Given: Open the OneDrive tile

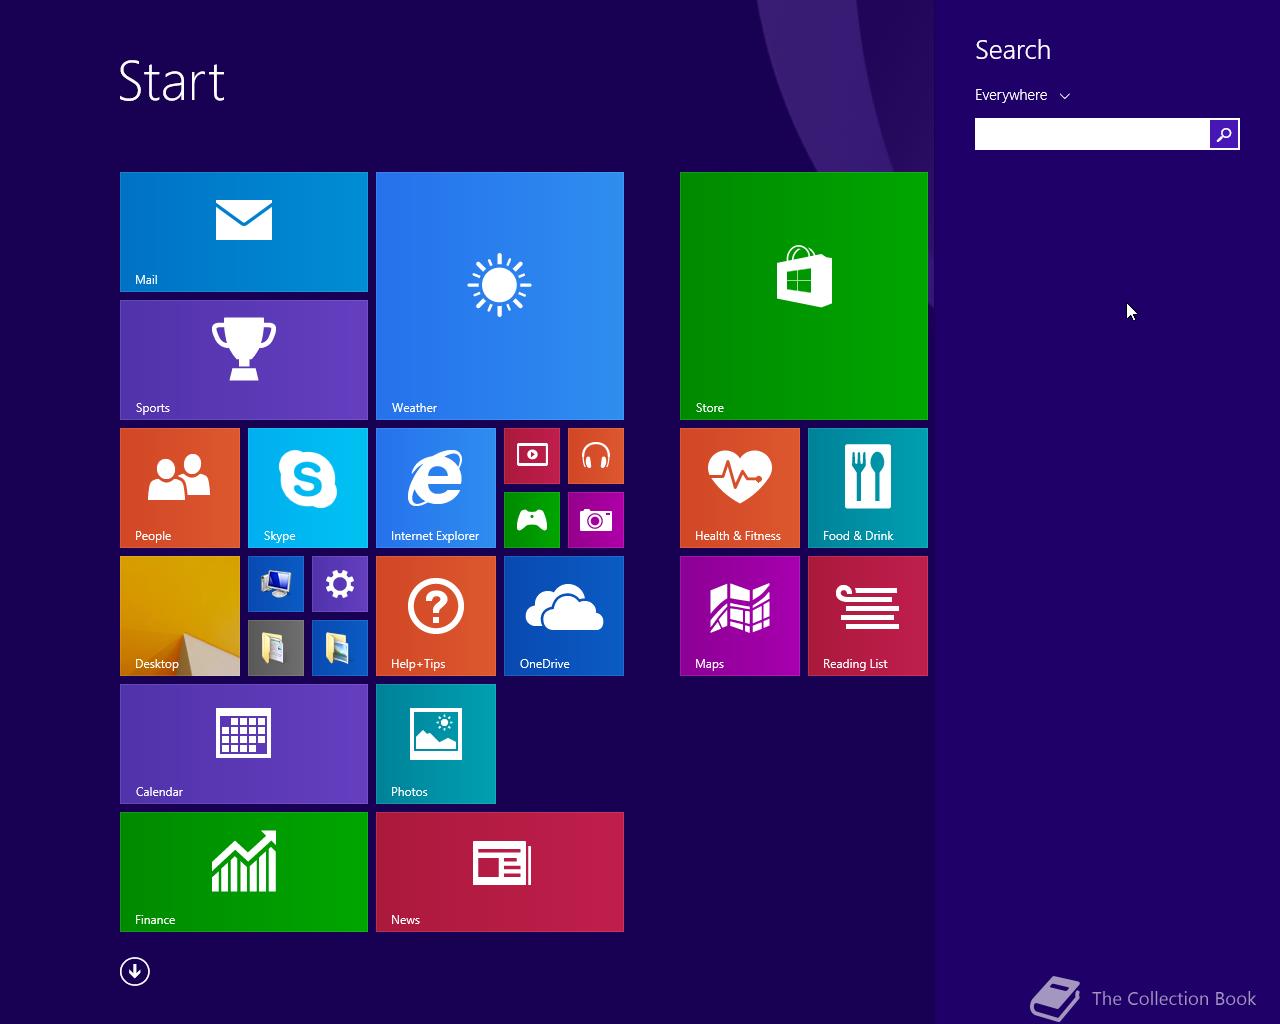Looking at the screenshot, I should pos(564,616).
